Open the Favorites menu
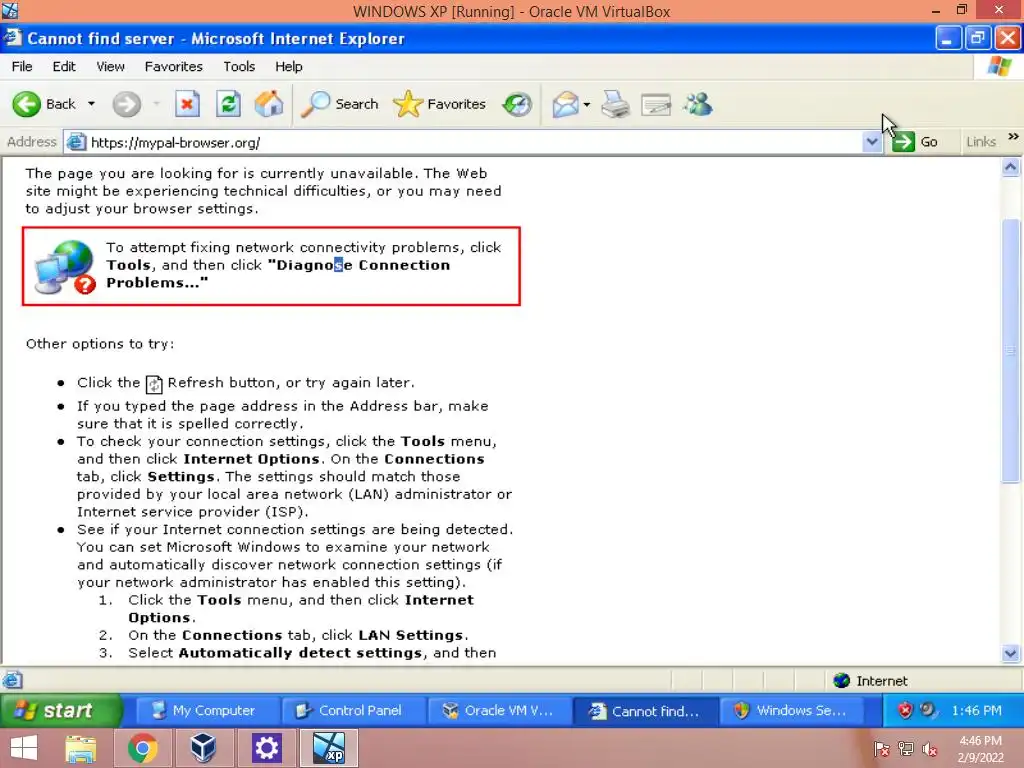 [174, 67]
